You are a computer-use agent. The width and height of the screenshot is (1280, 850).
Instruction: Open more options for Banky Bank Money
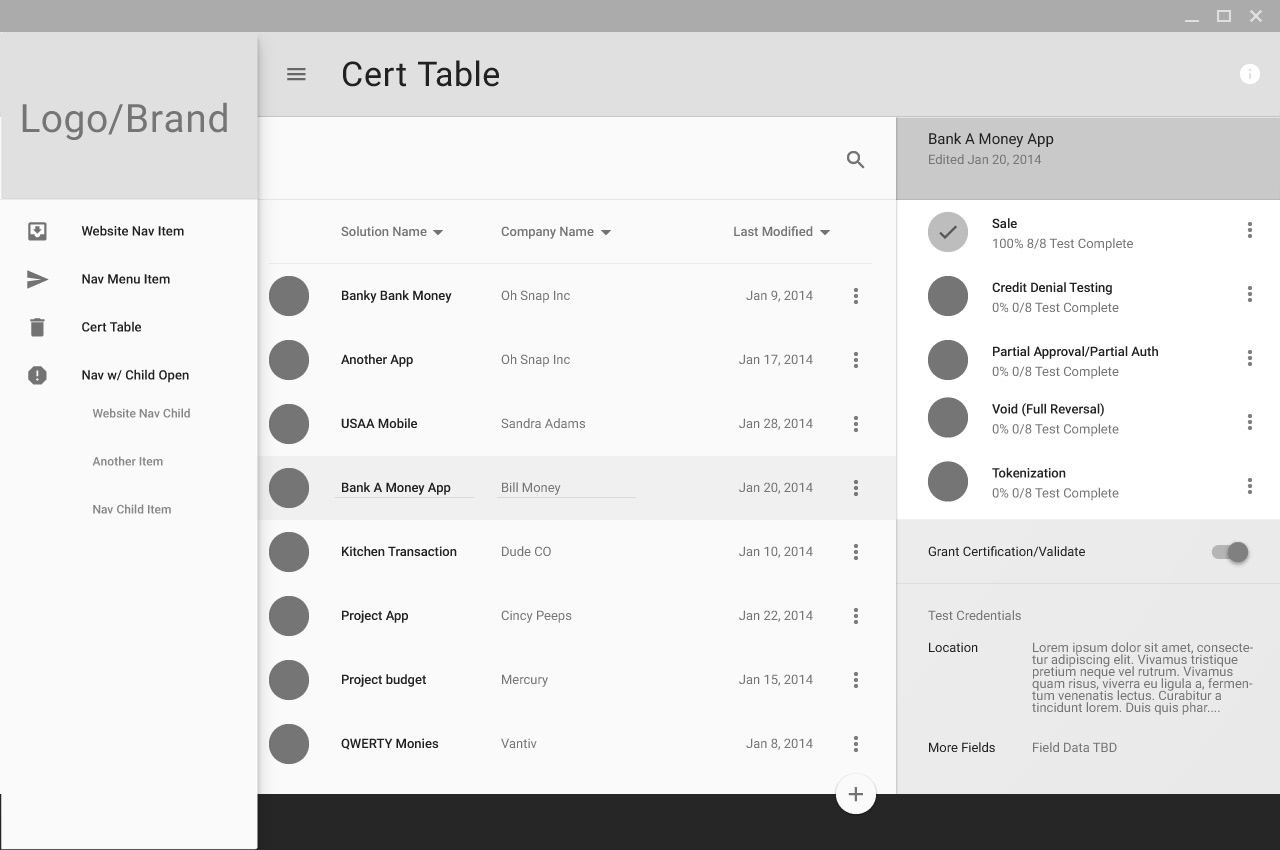[856, 296]
